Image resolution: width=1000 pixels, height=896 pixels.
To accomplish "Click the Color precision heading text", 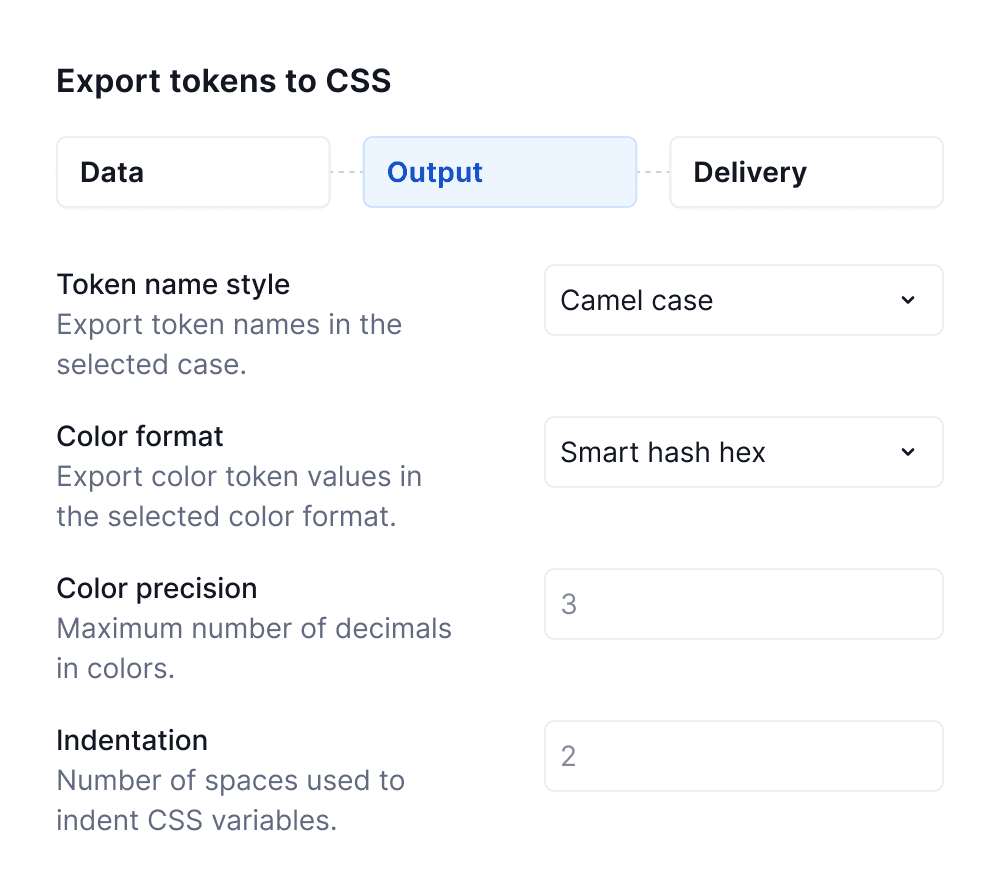I will click(x=156, y=588).
